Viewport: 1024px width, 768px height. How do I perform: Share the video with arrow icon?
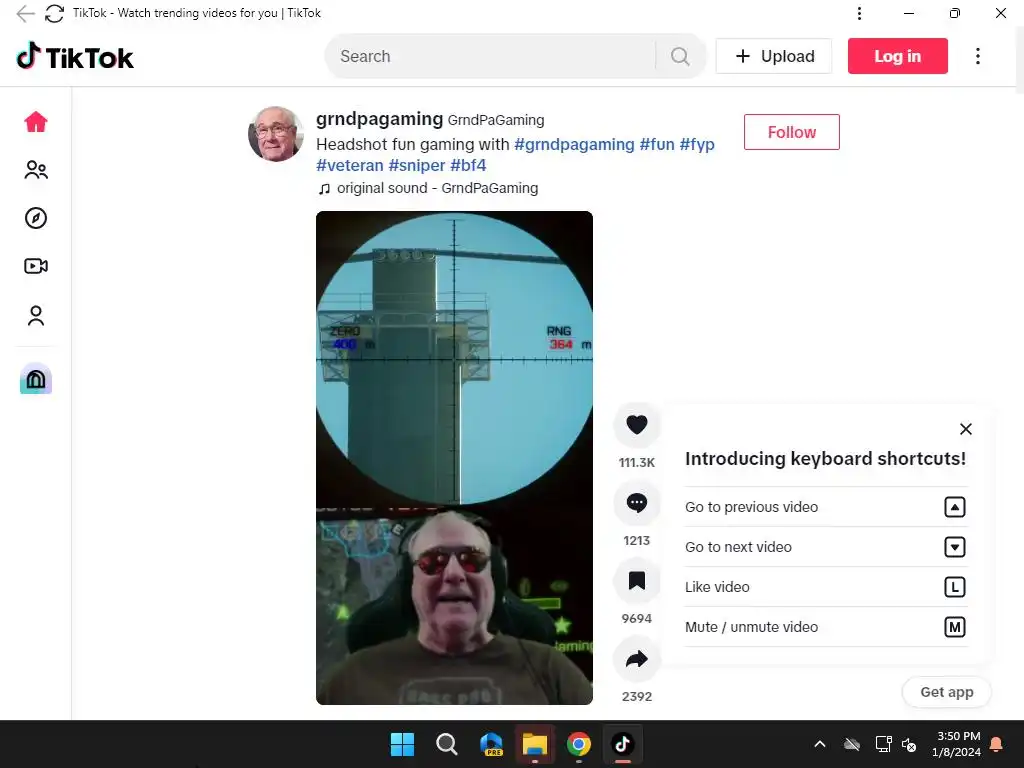click(637, 659)
